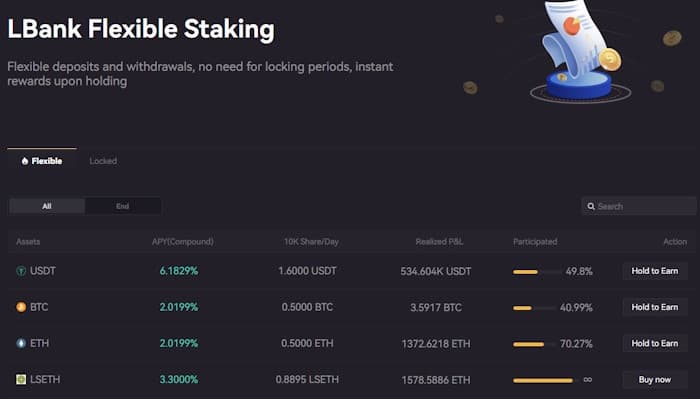This screenshot has height=399, width=700.
Task: Click the green LSETH icon
Action: (21, 379)
